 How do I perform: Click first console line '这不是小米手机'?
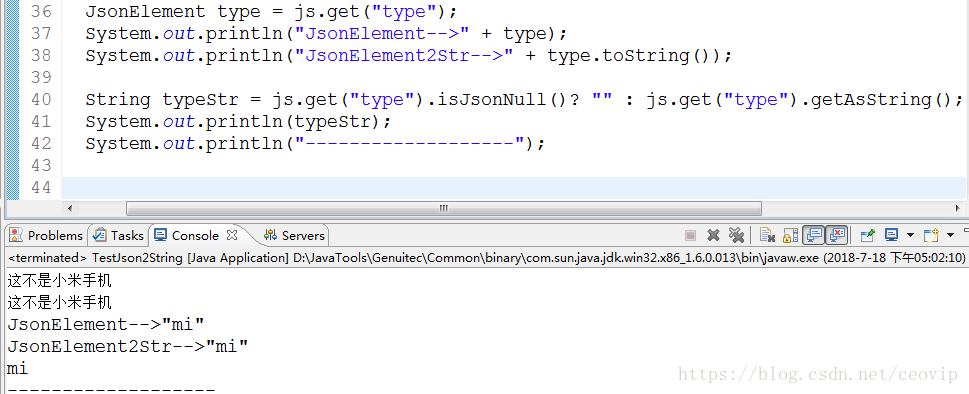tap(59, 281)
